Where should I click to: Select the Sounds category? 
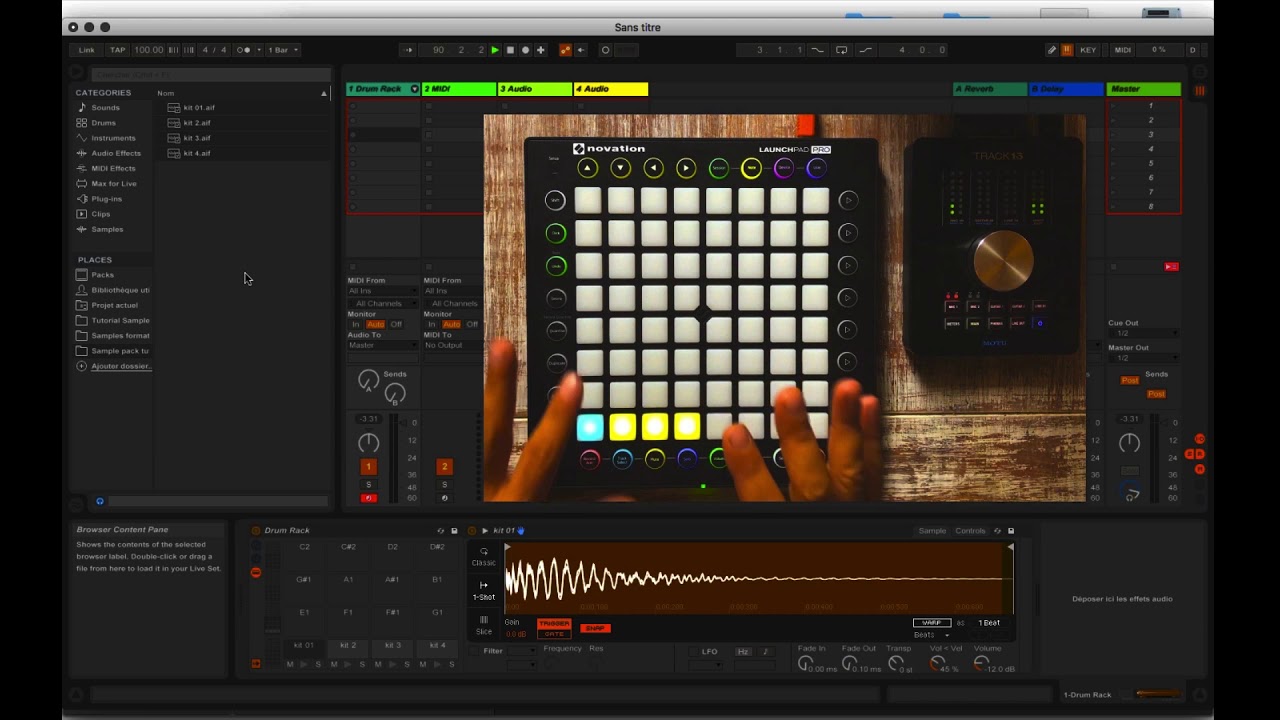pyautogui.click(x=105, y=108)
